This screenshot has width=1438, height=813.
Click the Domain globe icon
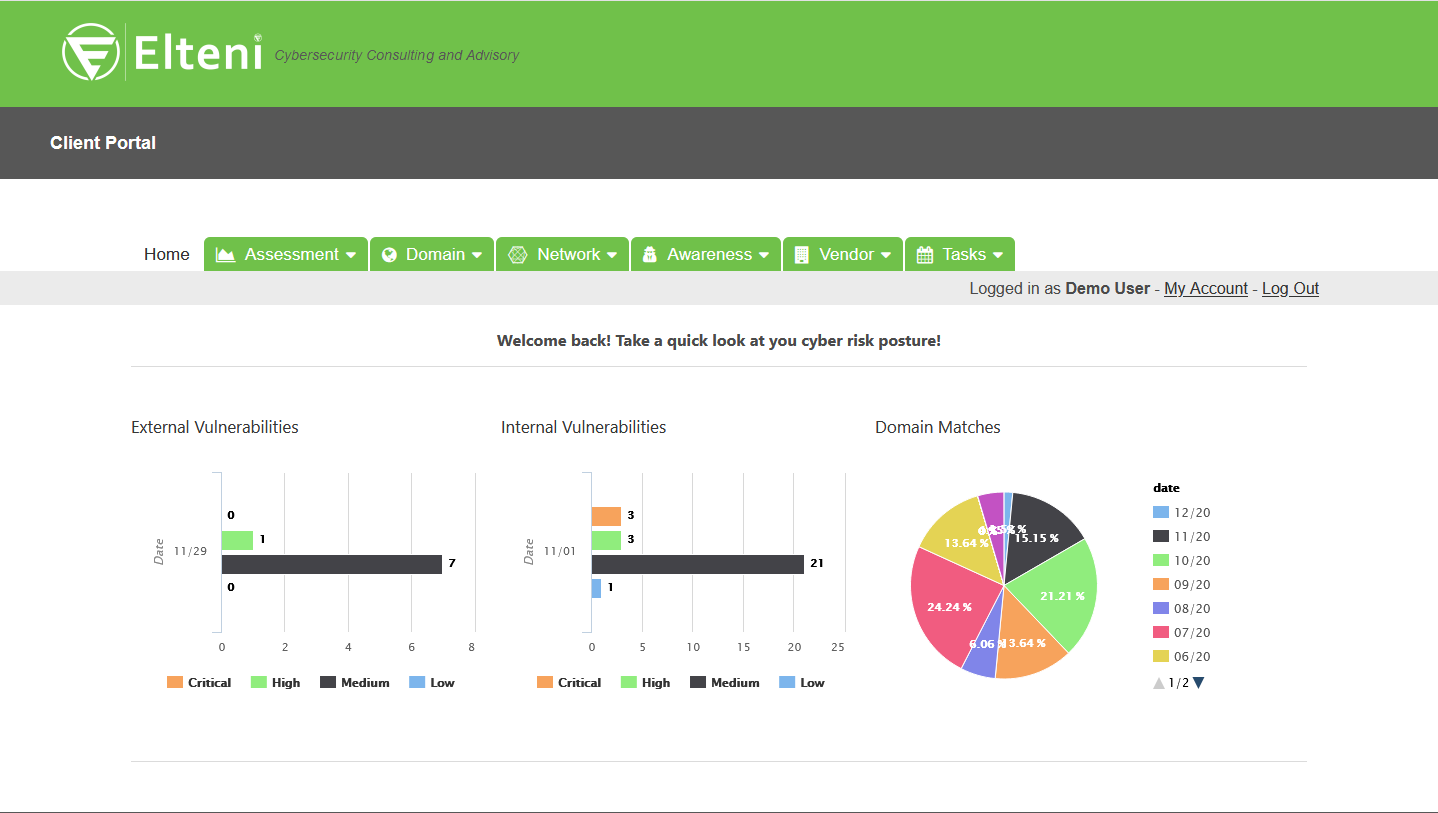coord(389,255)
